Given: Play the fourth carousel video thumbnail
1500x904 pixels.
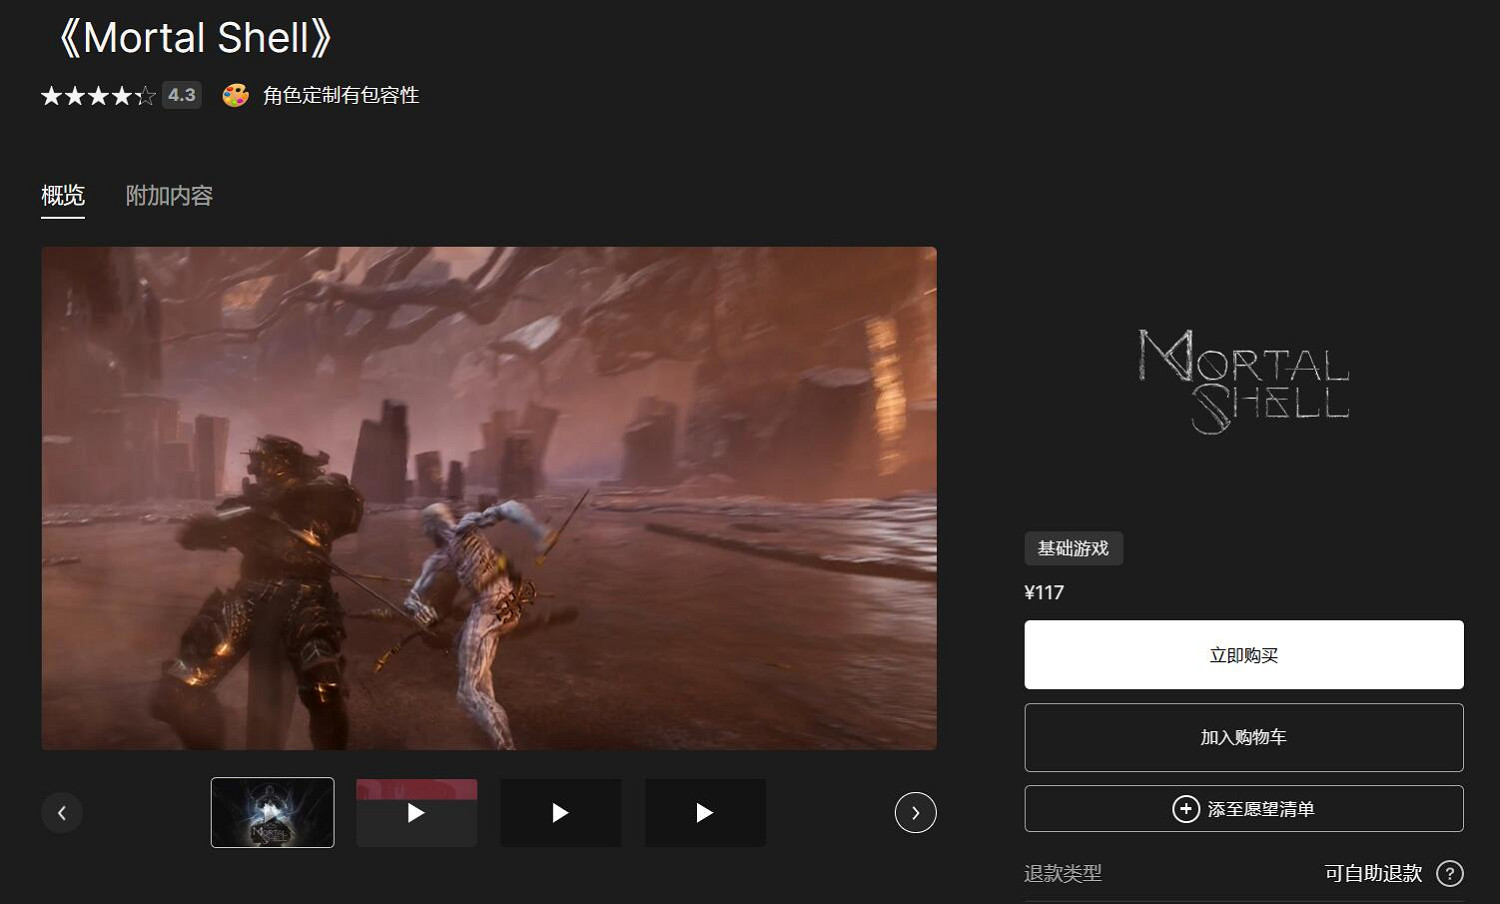Looking at the screenshot, I should (x=705, y=812).
